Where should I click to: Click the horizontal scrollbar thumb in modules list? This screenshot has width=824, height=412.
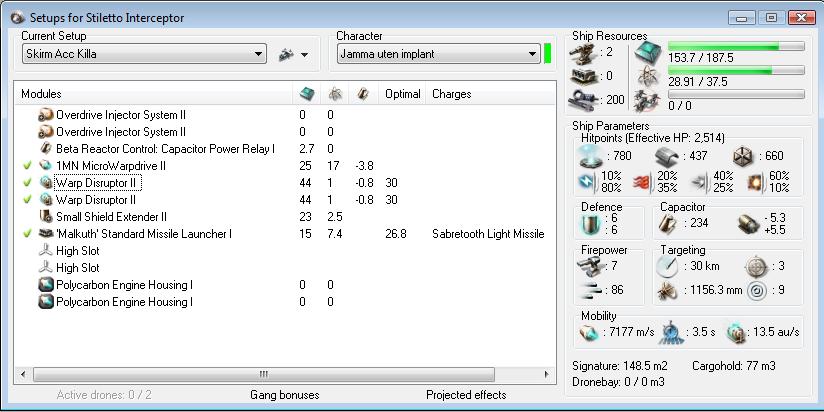[x=264, y=374]
